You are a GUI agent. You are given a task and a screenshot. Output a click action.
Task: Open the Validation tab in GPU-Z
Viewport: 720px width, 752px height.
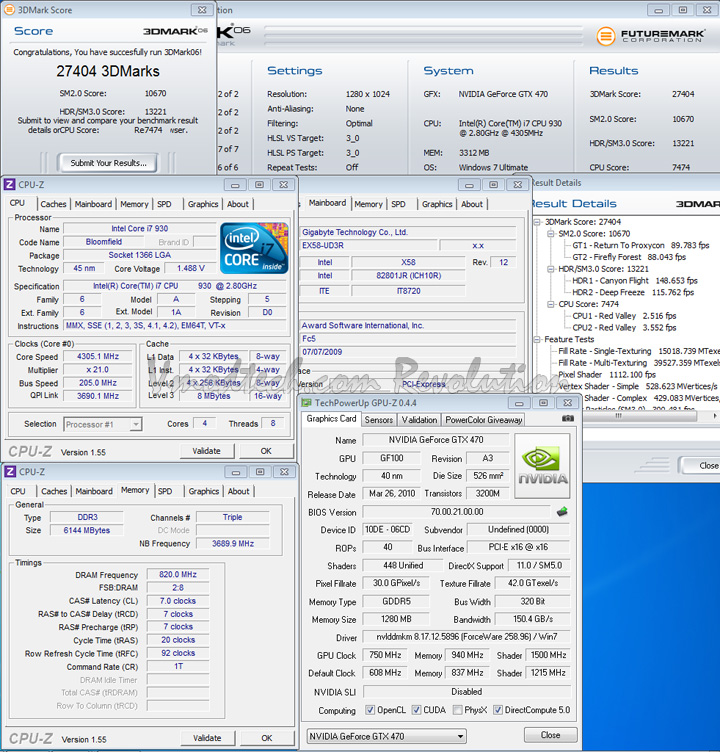[x=419, y=420]
